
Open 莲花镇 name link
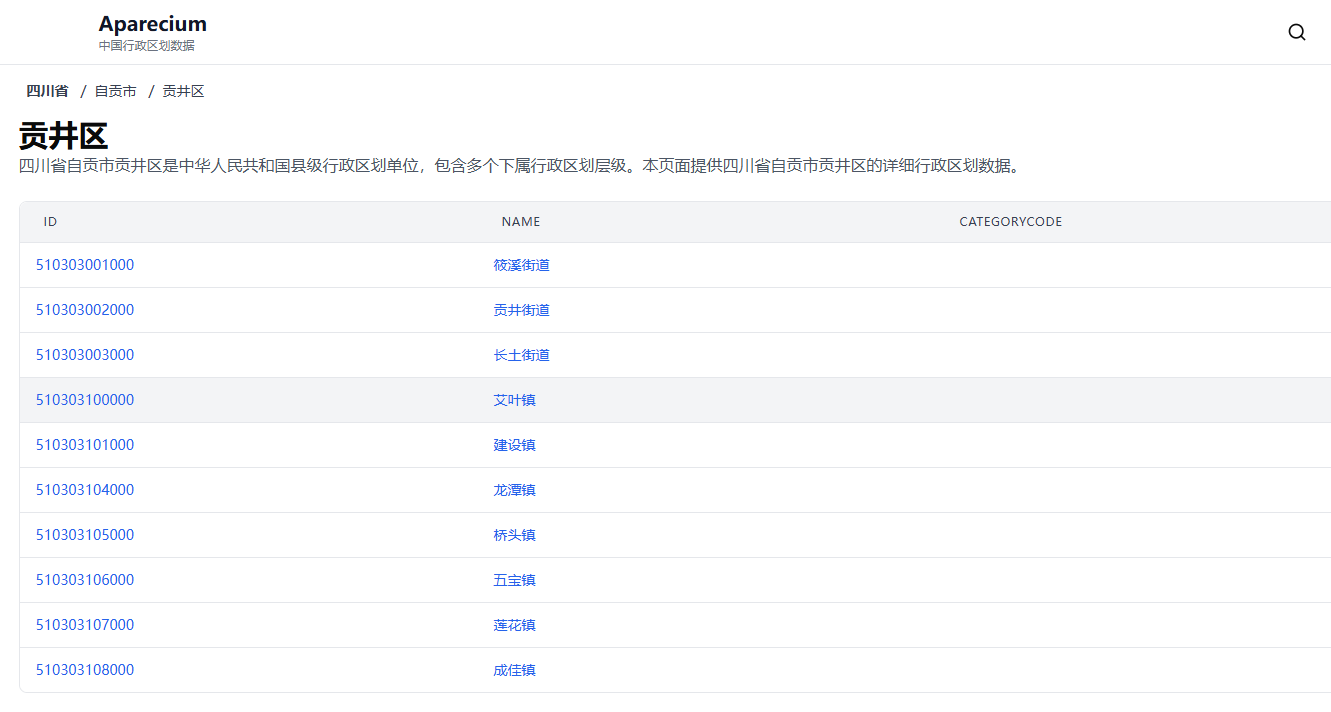pyautogui.click(x=515, y=625)
